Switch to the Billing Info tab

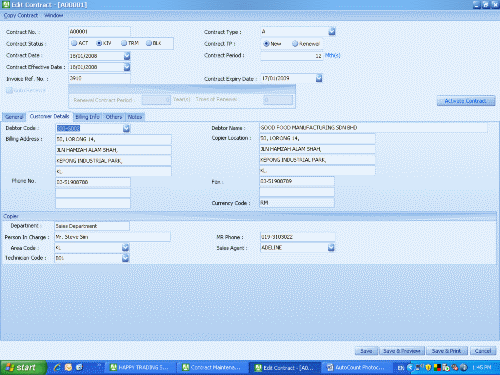click(x=87, y=117)
